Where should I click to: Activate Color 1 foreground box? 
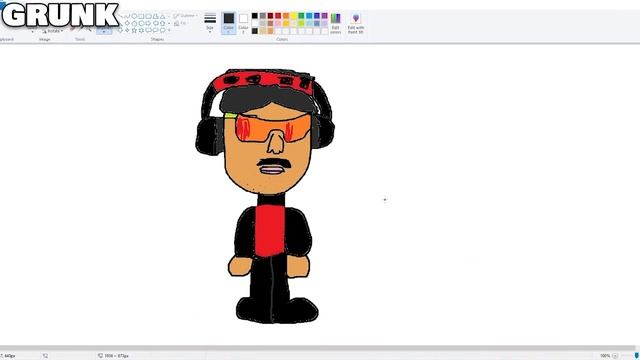tap(229, 23)
